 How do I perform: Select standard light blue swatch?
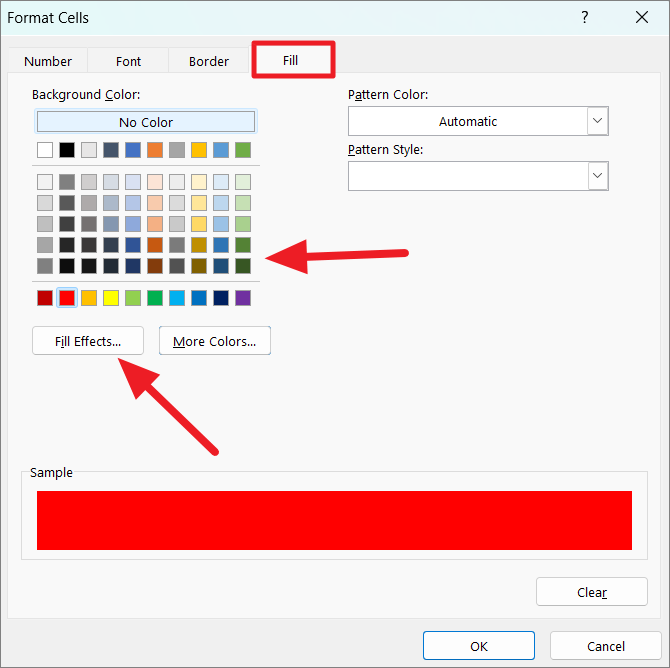[x=177, y=298]
